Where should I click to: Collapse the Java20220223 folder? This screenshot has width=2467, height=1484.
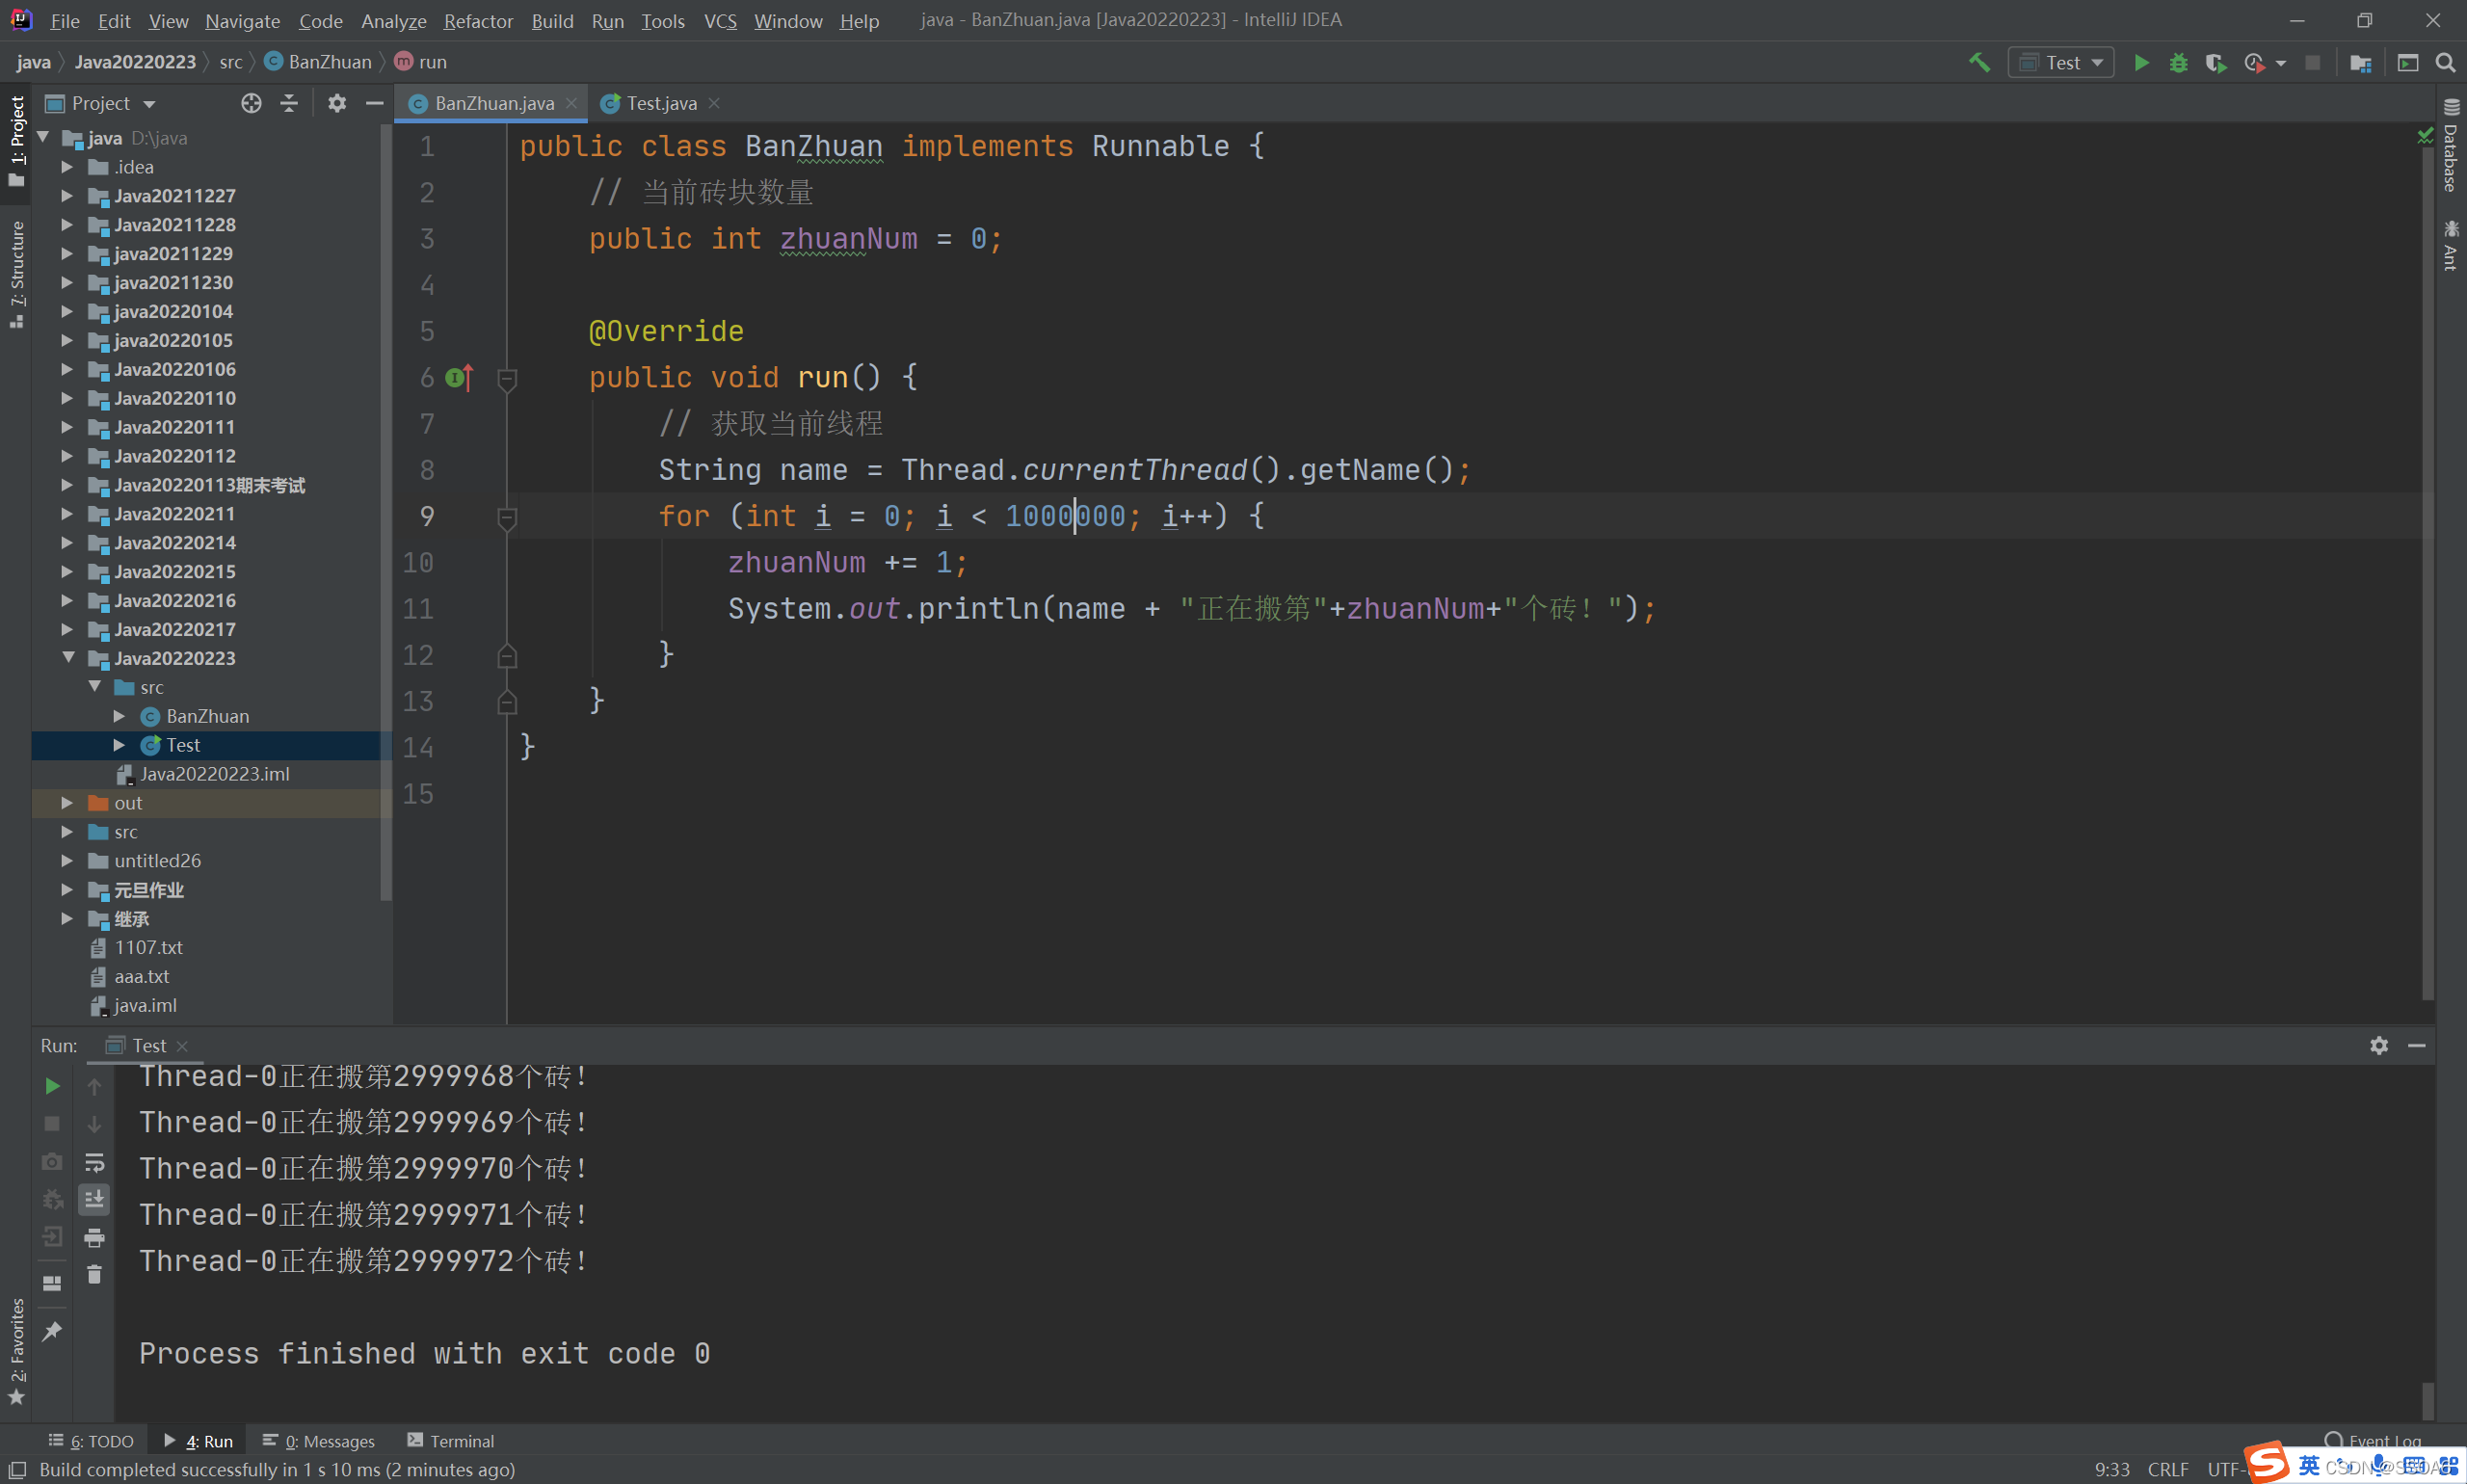(68, 658)
